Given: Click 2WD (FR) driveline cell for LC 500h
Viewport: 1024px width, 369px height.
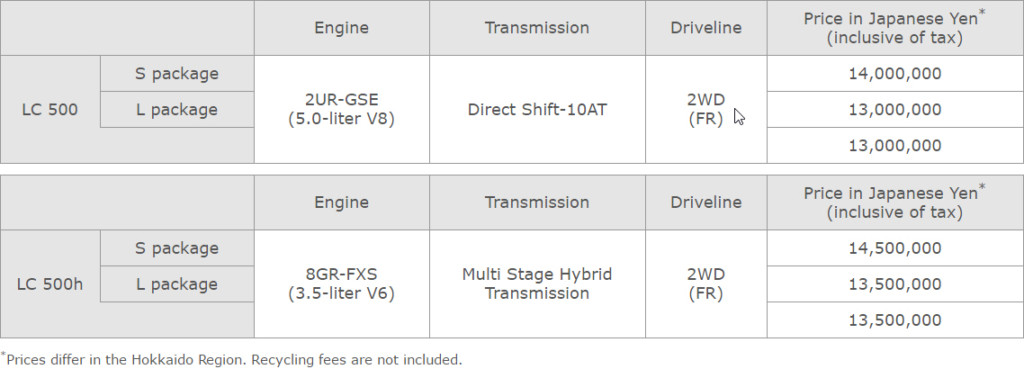Looking at the screenshot, I should pyautogui.click(x=706, y=284).
